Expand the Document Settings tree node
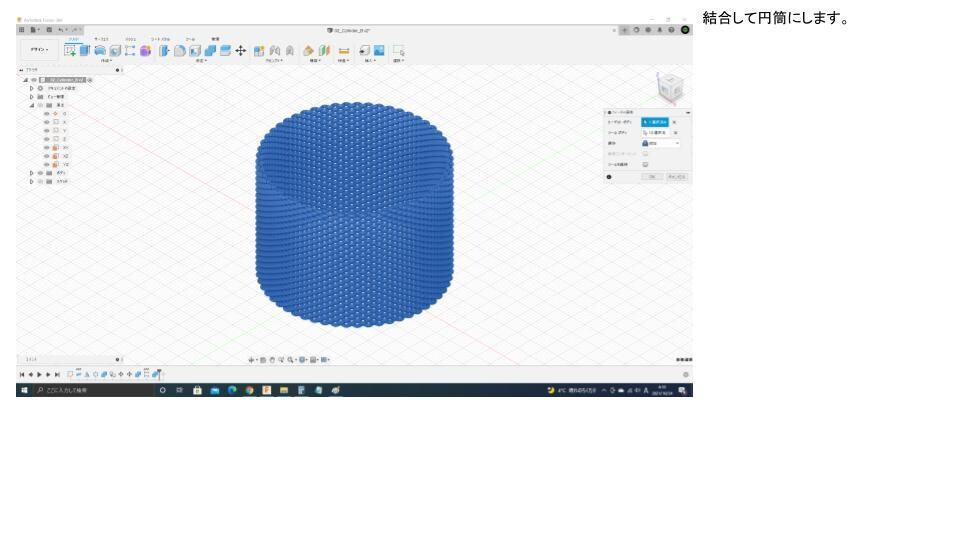 (x=32, y=88)
